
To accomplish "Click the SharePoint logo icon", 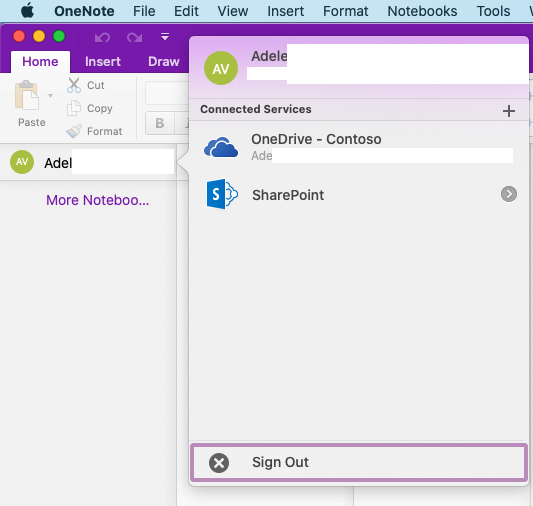I will tap(222, 194).
